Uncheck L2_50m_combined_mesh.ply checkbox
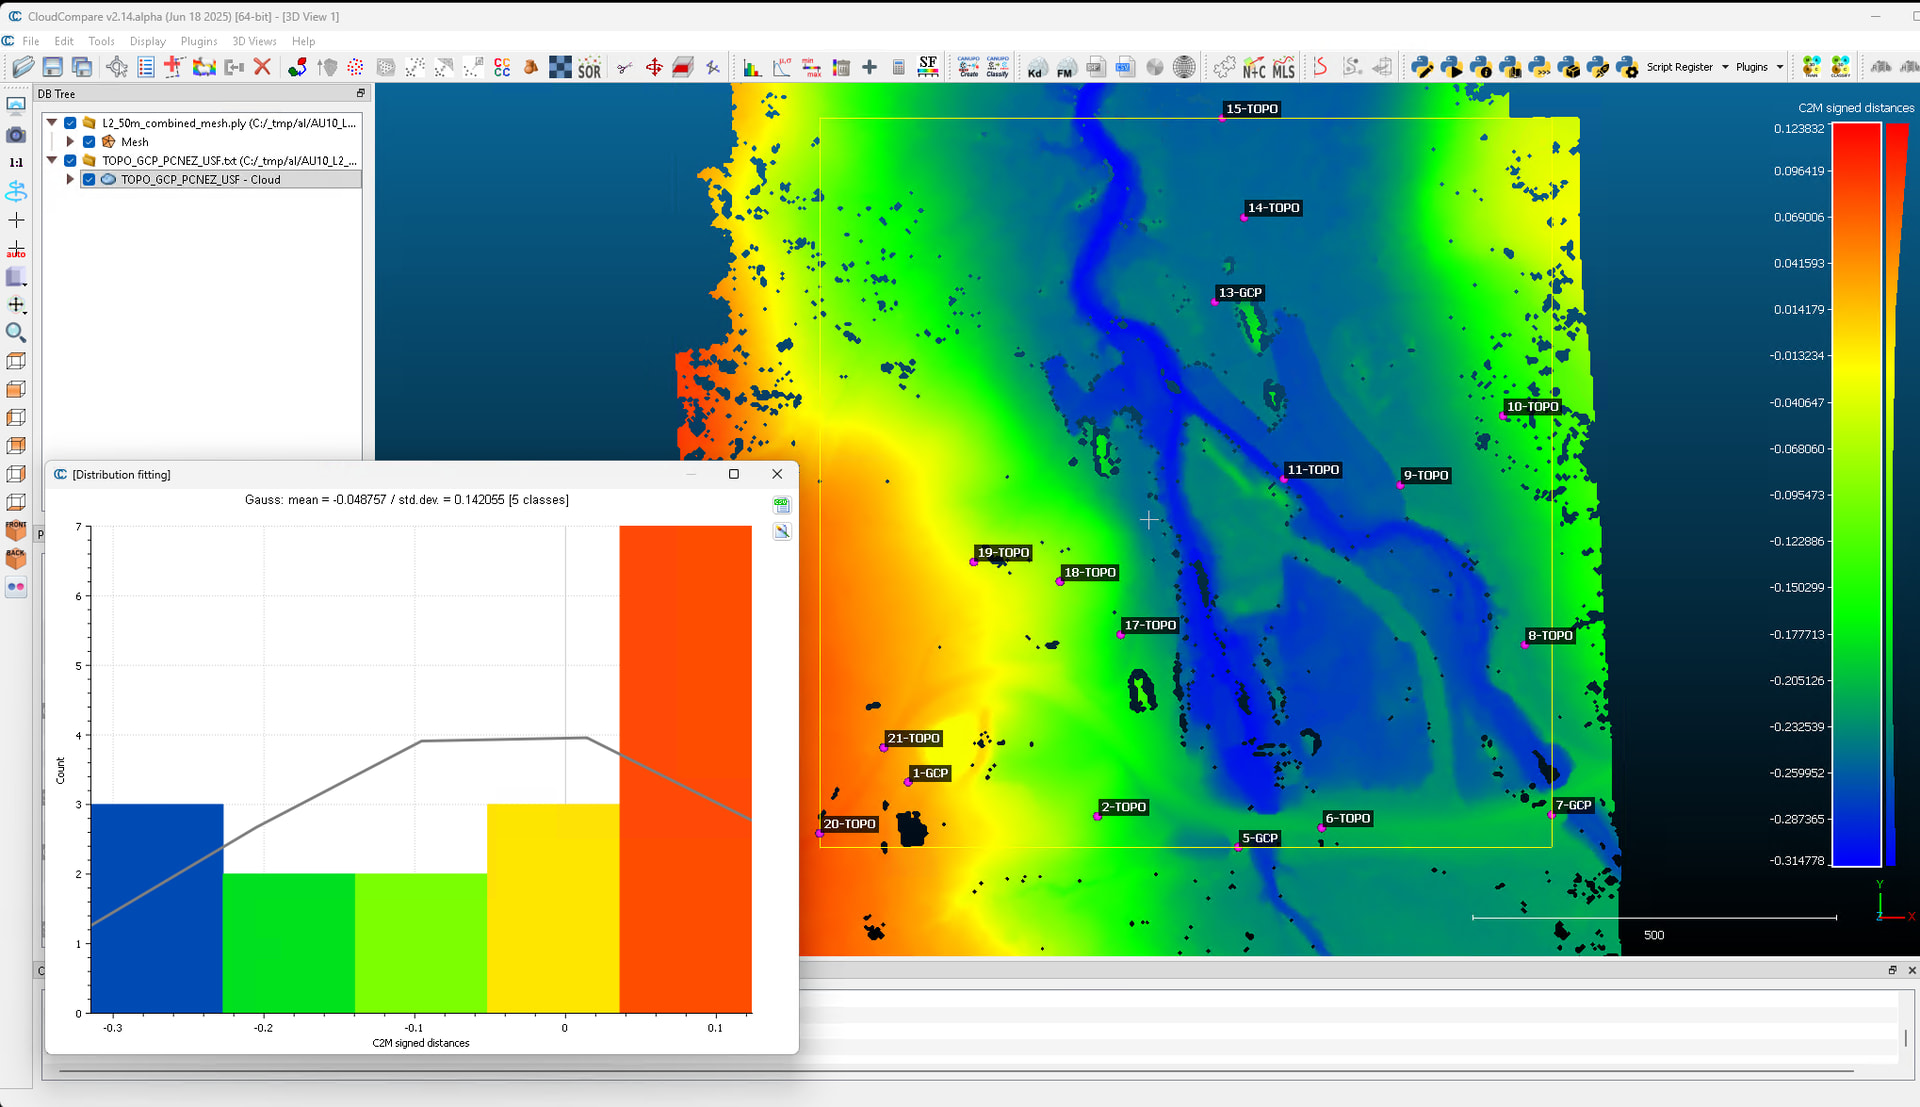Viewport: 1920px width, 1107px height. pyautogui.click(x=70, y=123)
